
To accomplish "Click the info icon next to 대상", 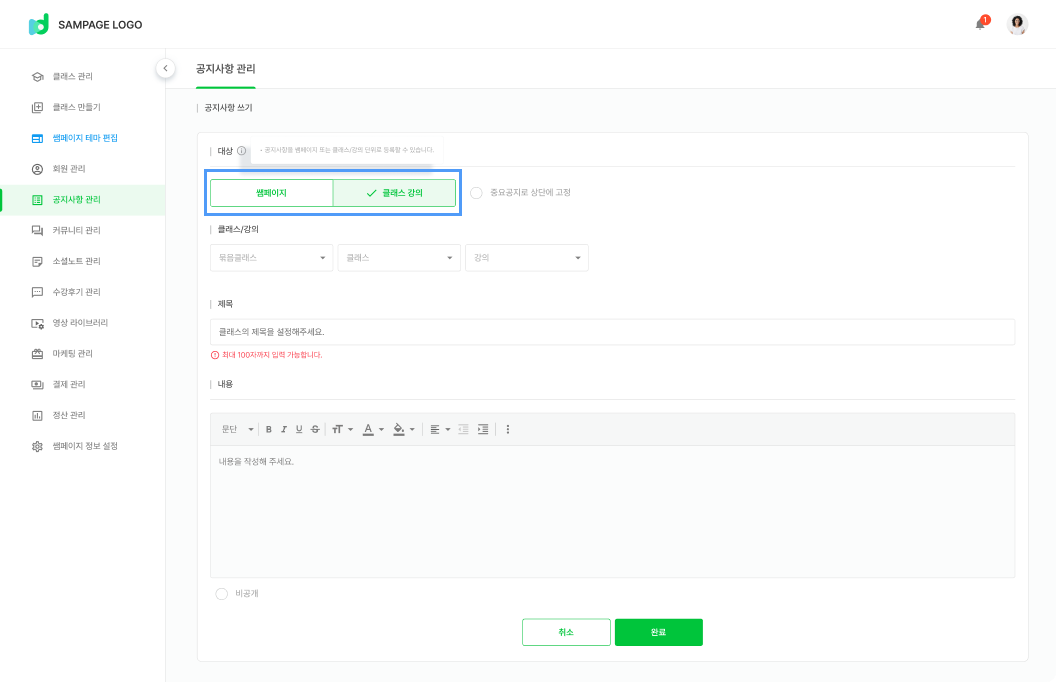I will click(241, 151).
